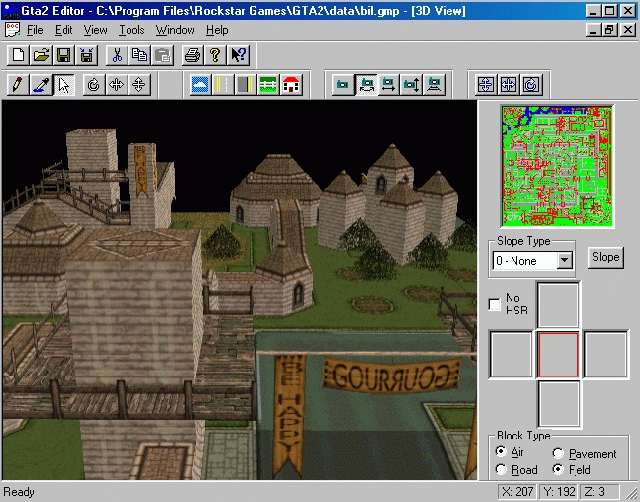Click the camera vertical move icon

(x=411, y=85)
